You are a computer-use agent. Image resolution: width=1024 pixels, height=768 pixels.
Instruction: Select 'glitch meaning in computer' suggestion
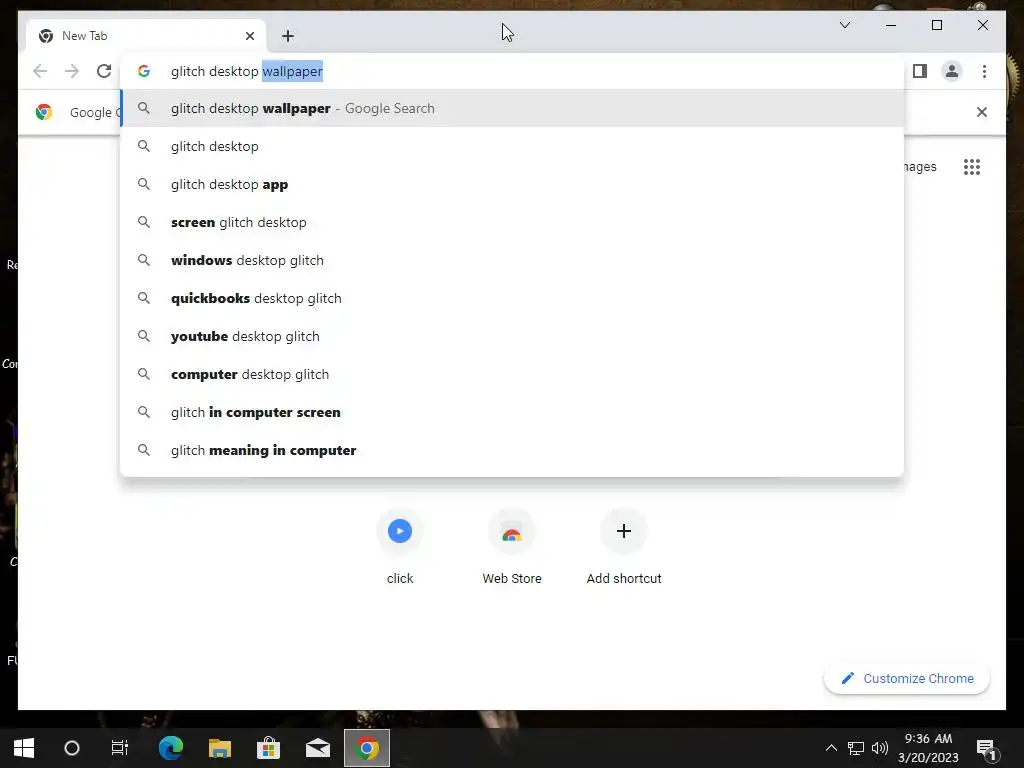click(513, 450)
